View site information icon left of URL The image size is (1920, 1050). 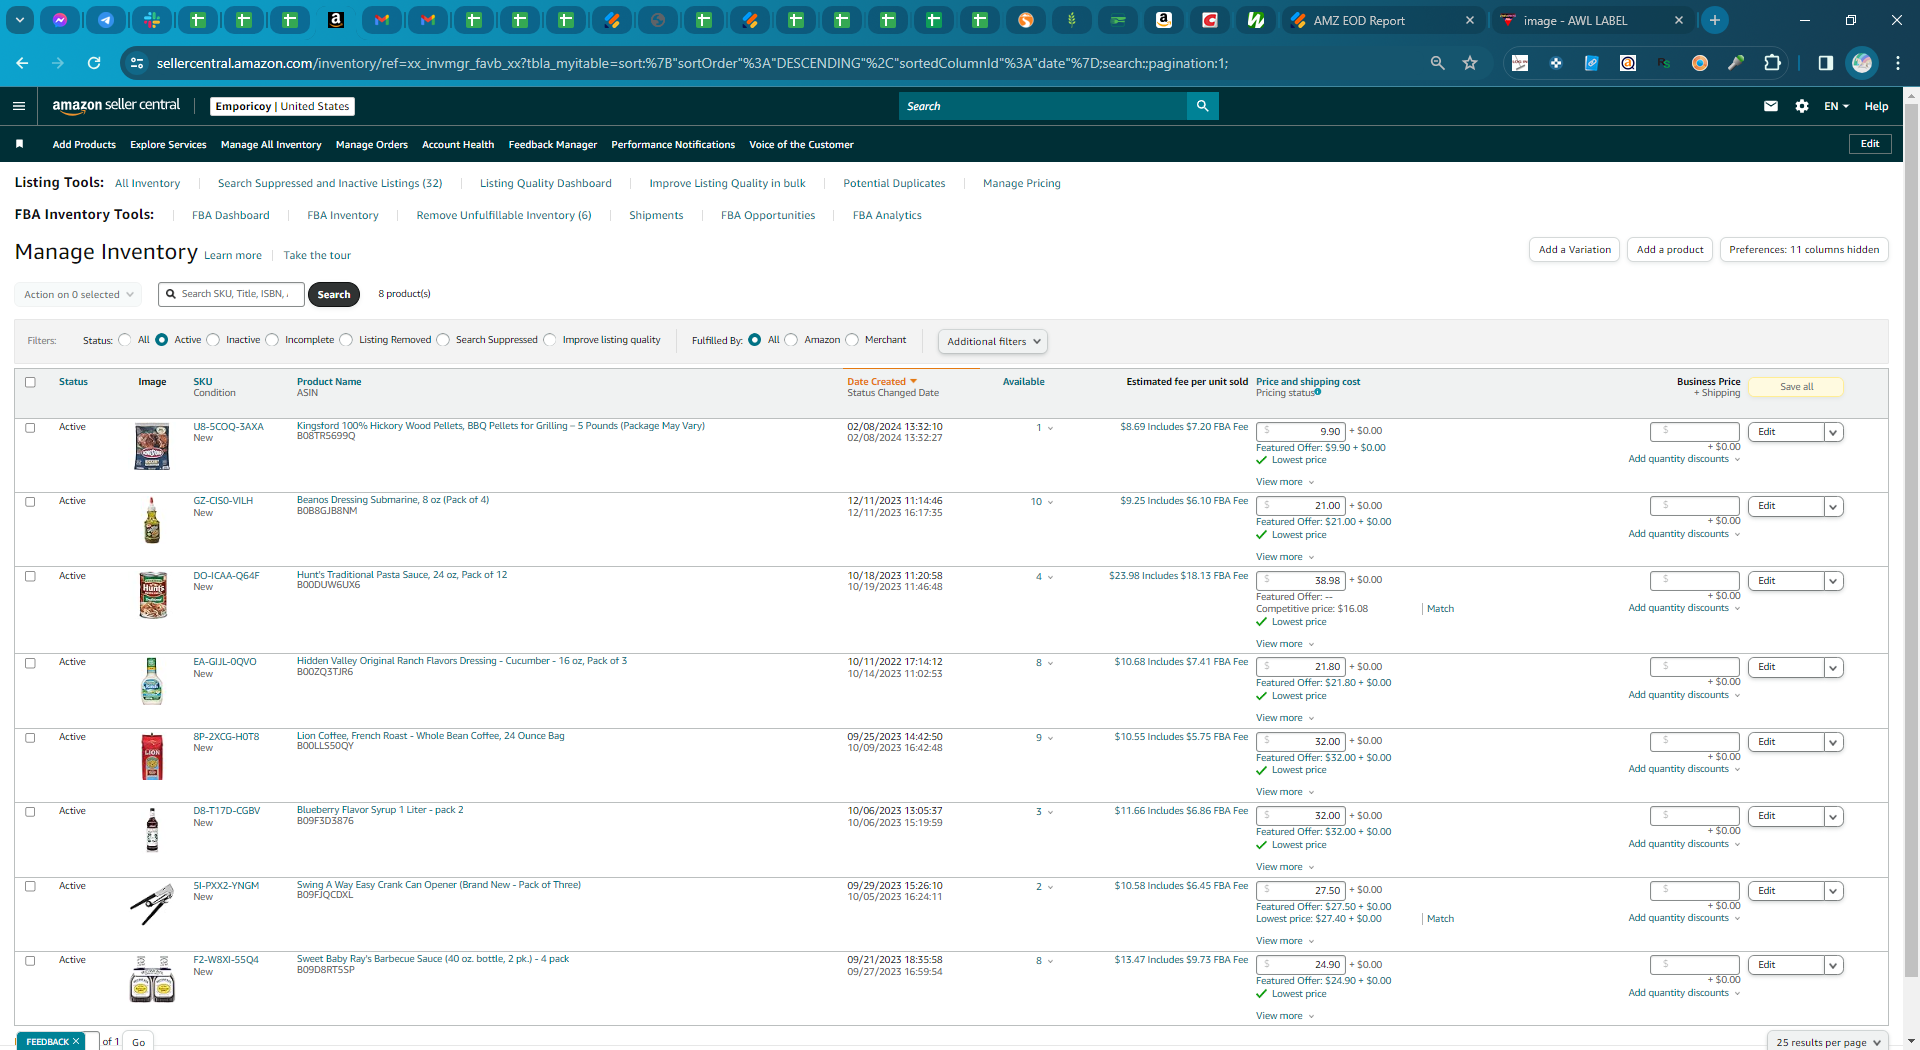[138, 63]
